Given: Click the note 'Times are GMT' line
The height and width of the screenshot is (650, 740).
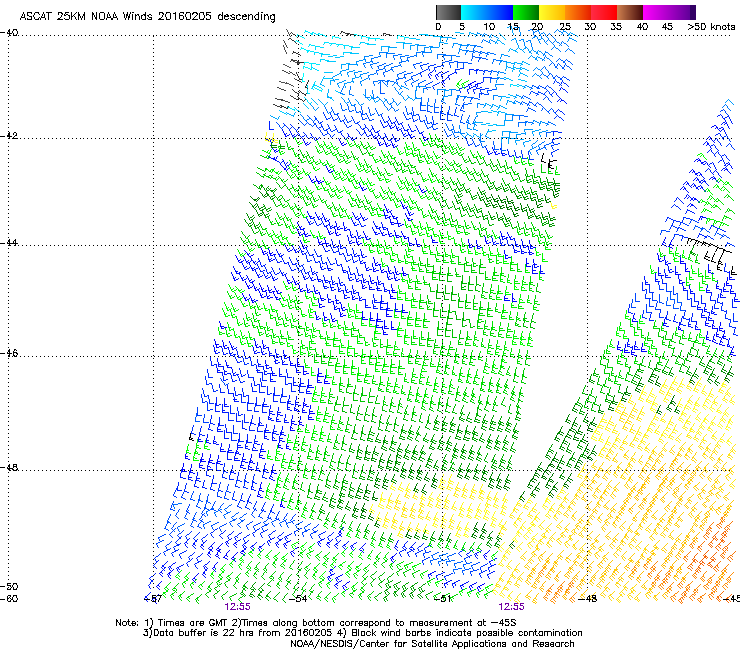Looking at the screenshot, I should [x=316, y=623].
